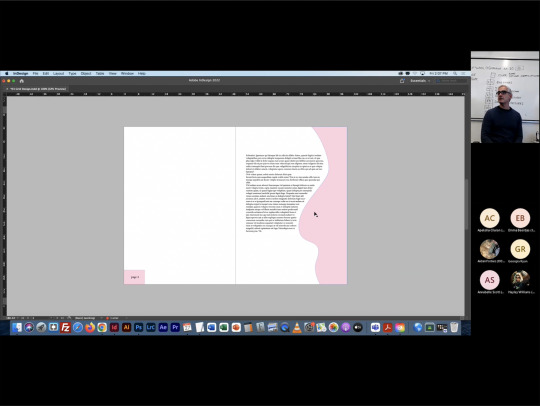
Task: Select the AS participant avatar
Action: pyautogui.click(x=489, y=280)
